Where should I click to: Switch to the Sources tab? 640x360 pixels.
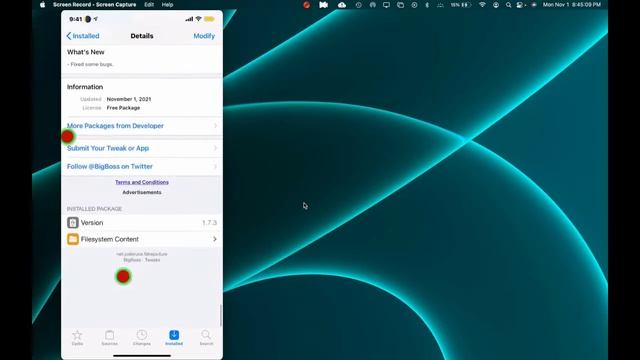click(109, 338)
